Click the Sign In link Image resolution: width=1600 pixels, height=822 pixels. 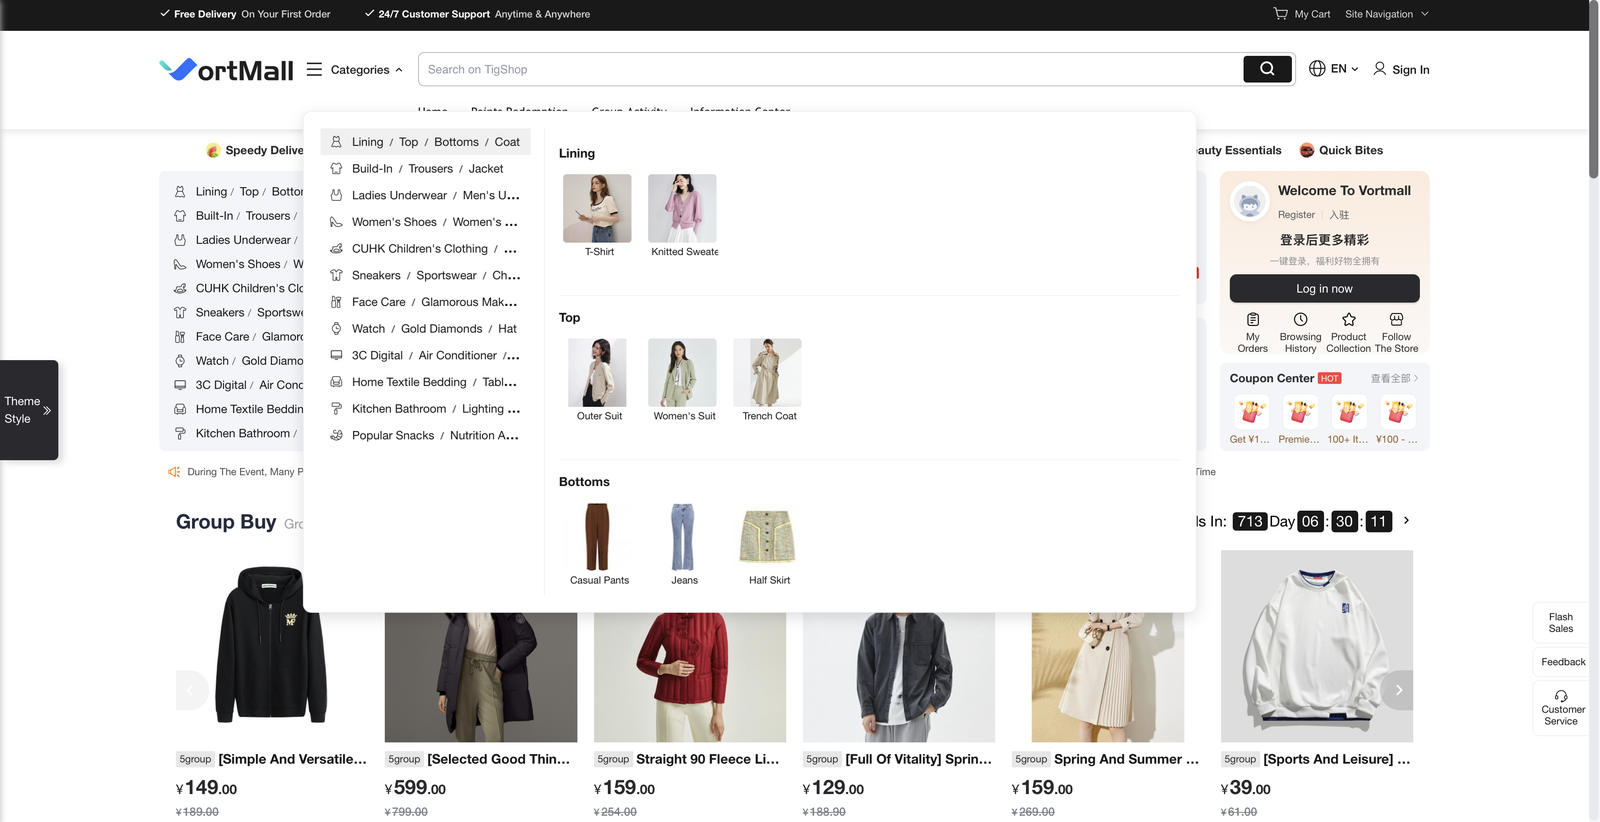pos(1401,70)
